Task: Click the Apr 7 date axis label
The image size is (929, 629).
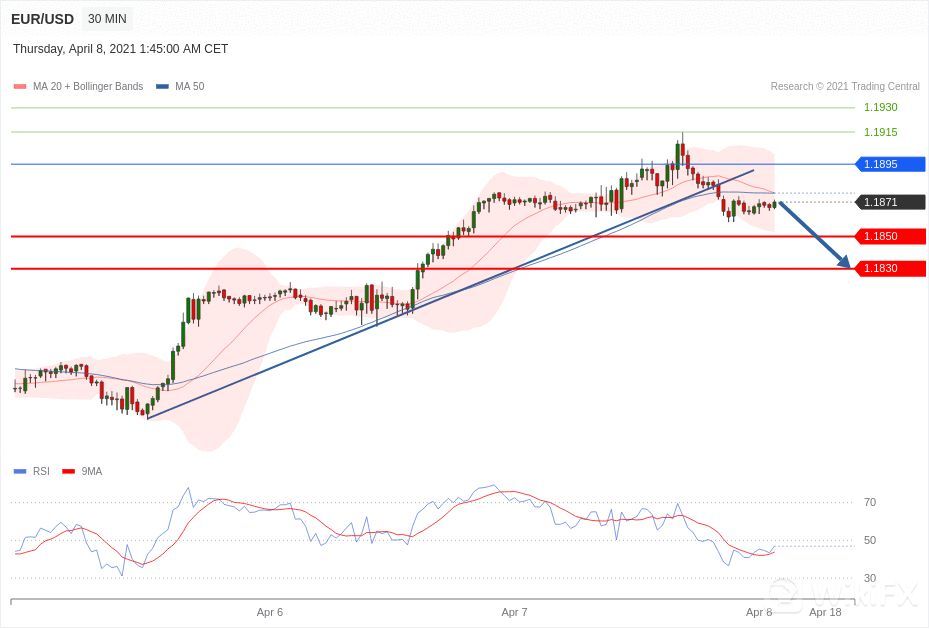Action: 514,612
